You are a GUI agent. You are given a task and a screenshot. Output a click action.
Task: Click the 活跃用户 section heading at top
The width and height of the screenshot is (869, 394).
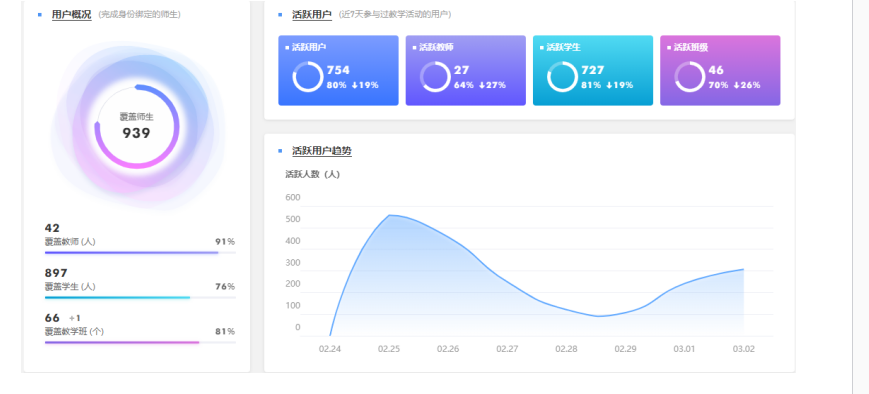(312, 15)
